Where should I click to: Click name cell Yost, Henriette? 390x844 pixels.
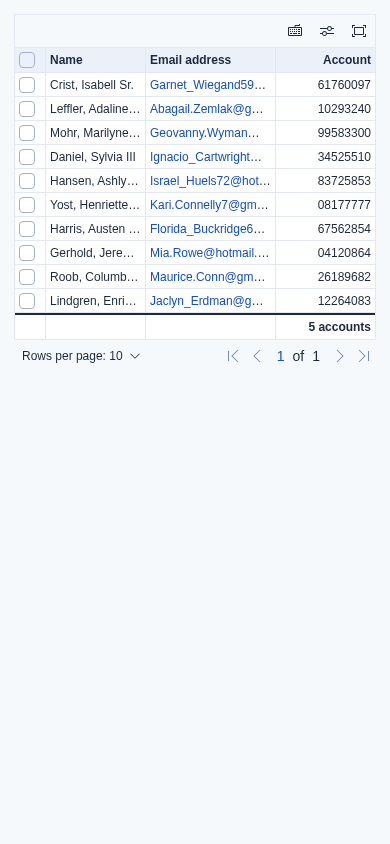click(x=95, y=205)
